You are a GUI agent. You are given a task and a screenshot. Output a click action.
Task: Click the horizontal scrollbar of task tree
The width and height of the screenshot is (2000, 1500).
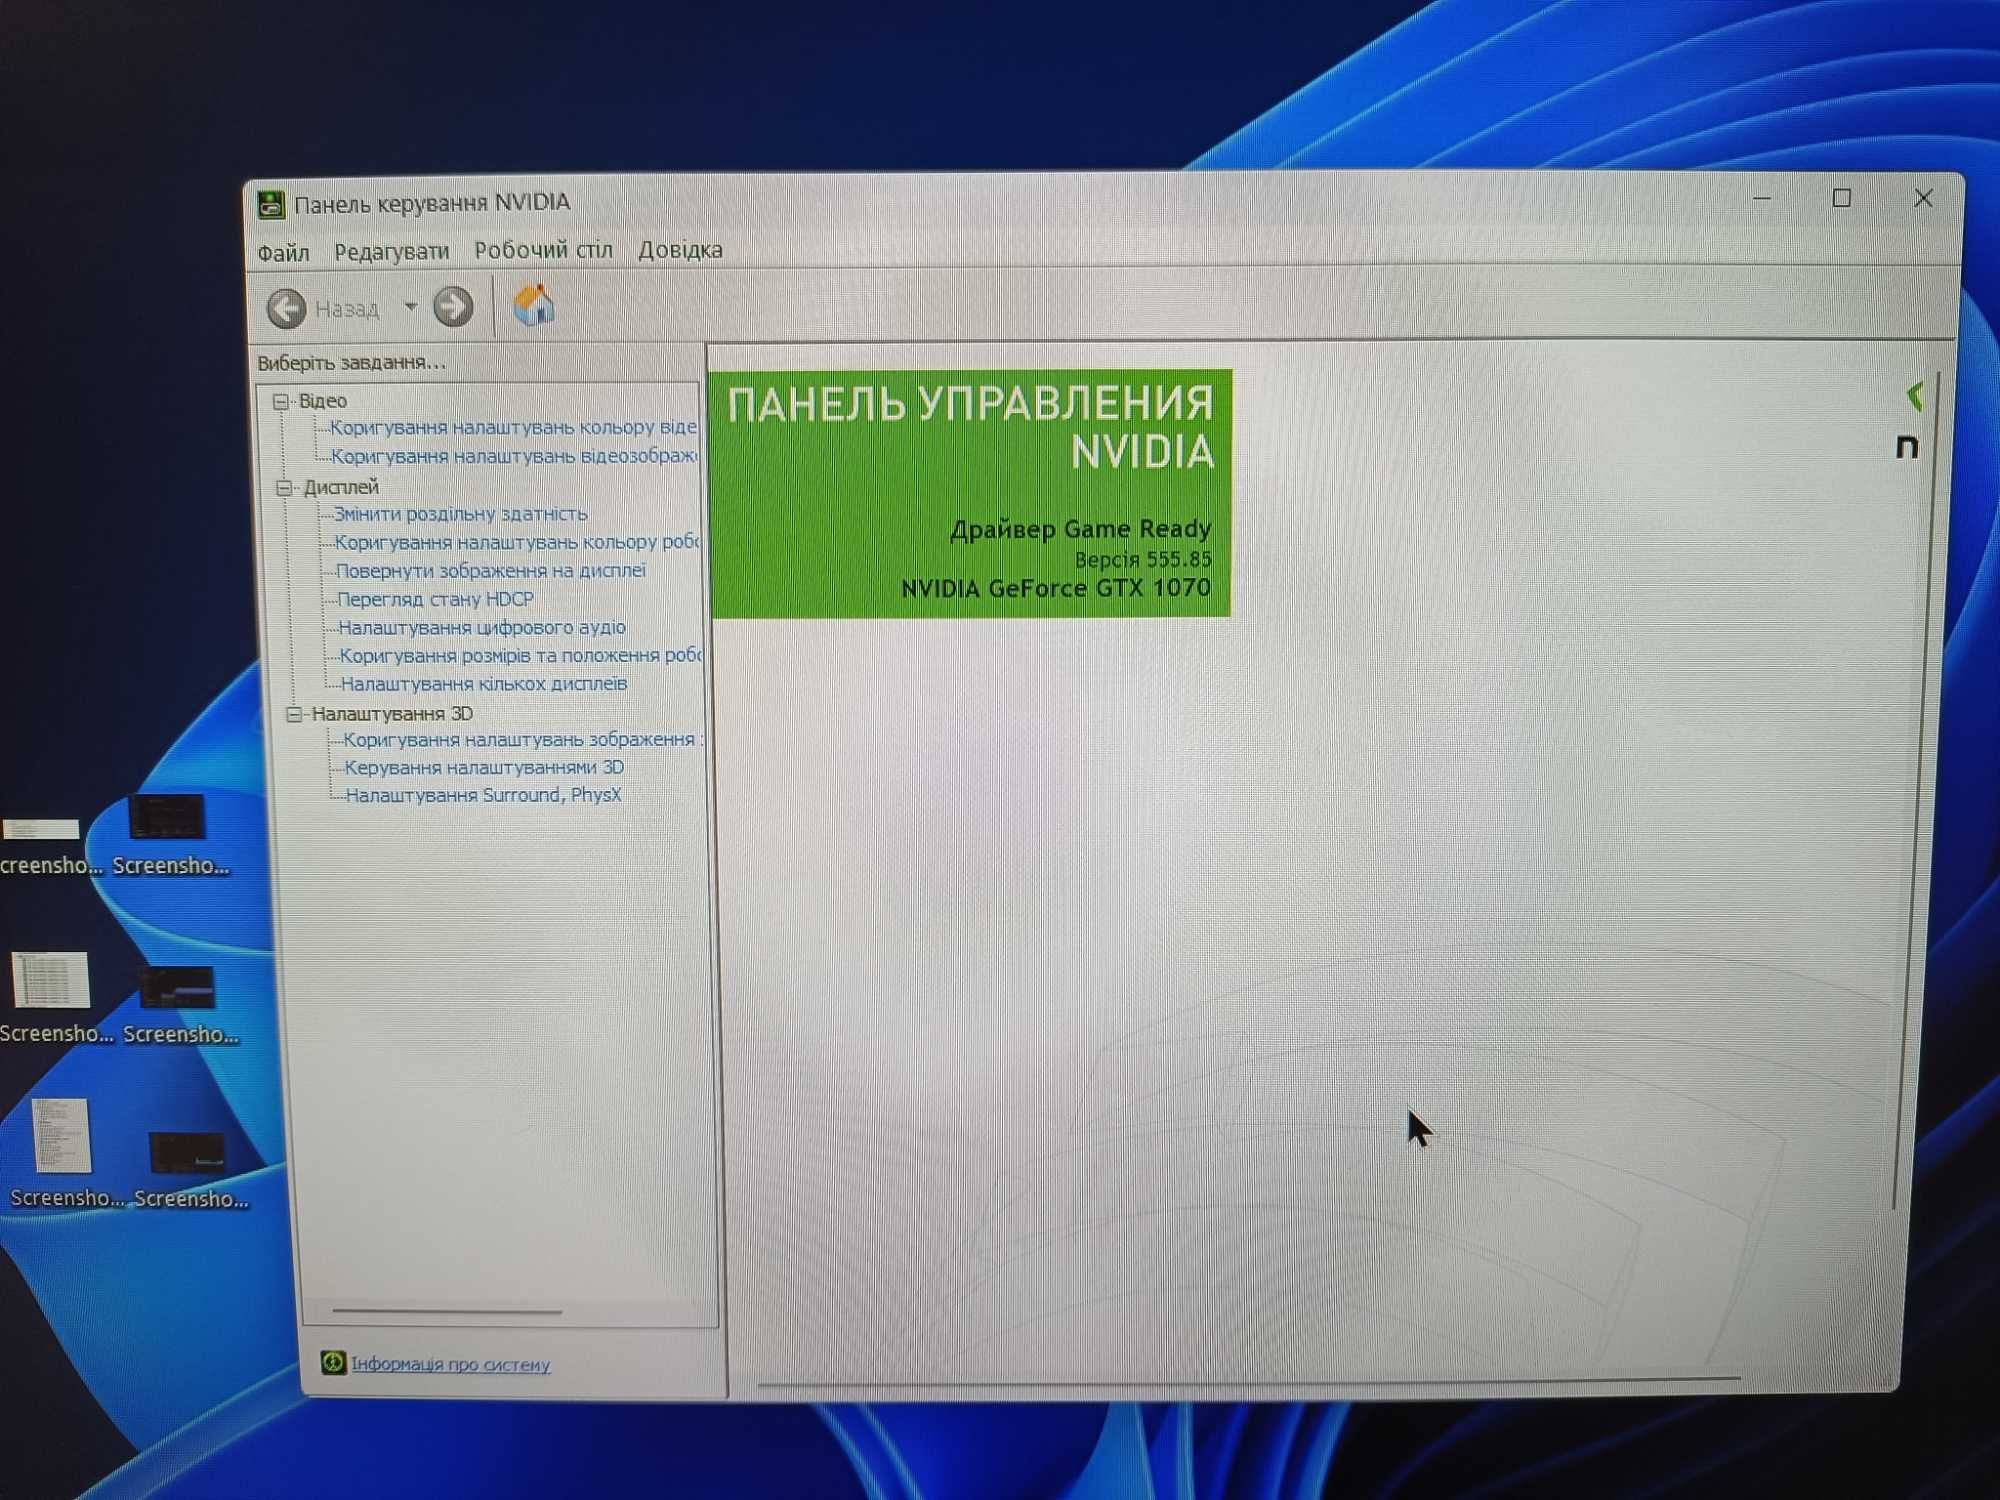tap(447, 1310)
